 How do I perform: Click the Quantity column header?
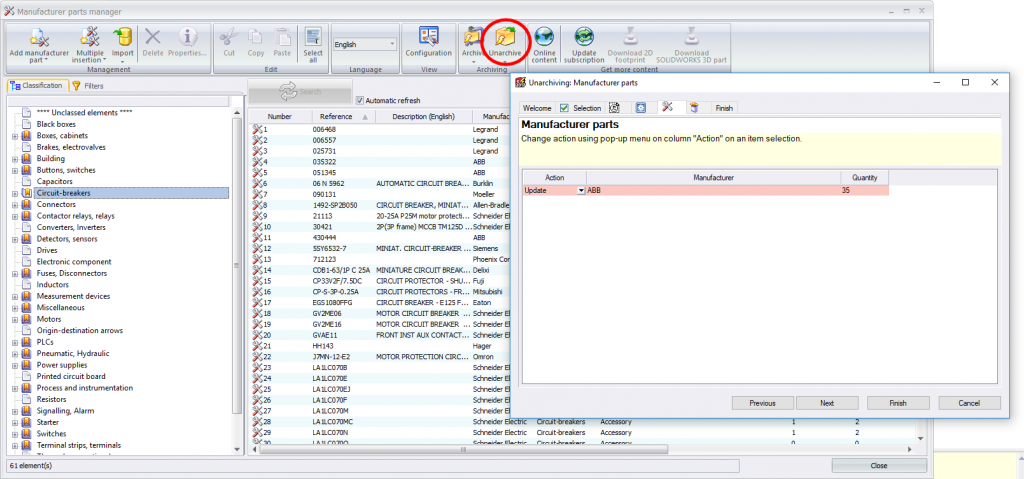[865, 177]
